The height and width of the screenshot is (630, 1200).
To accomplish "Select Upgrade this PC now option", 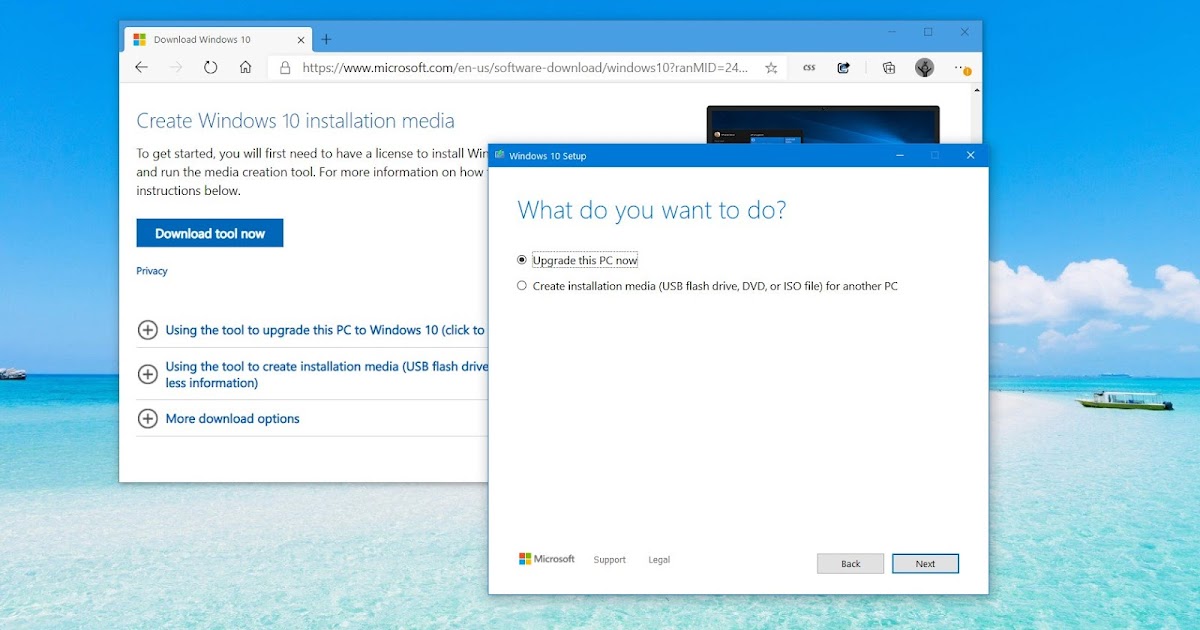I will [x=577, y=260].
